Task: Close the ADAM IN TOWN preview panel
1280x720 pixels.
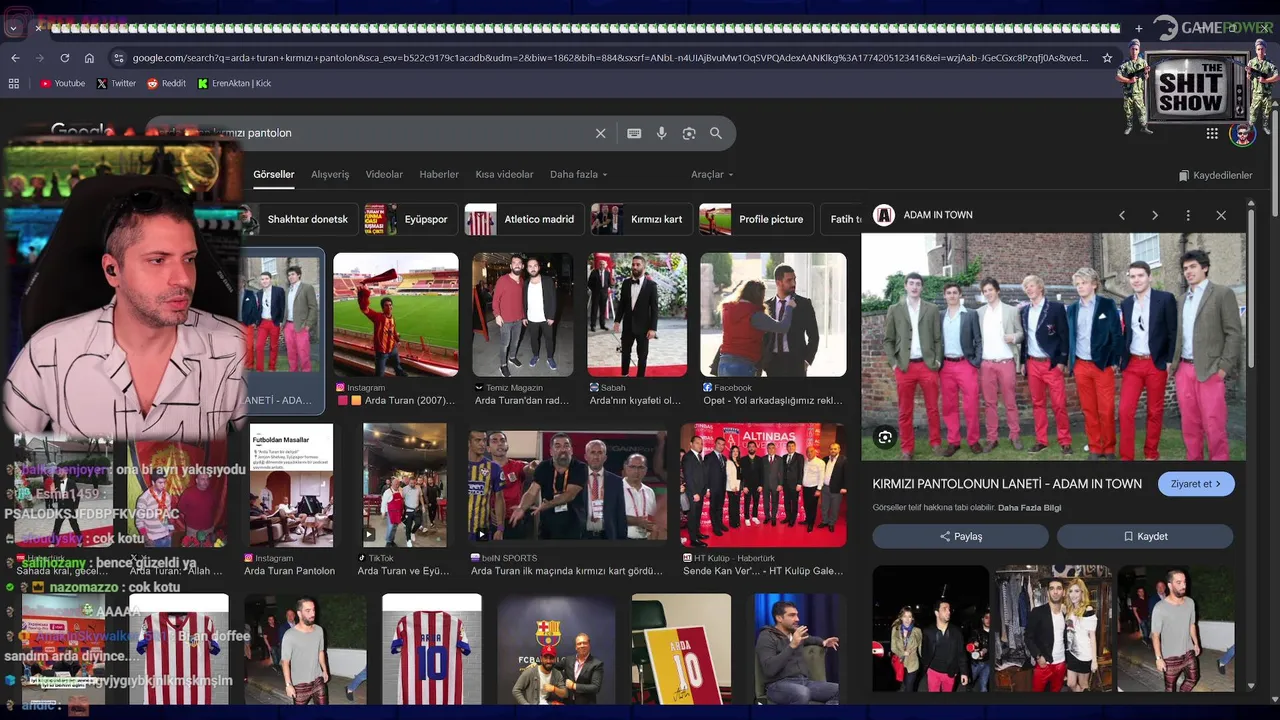Action: click(x=1221, y=215)
